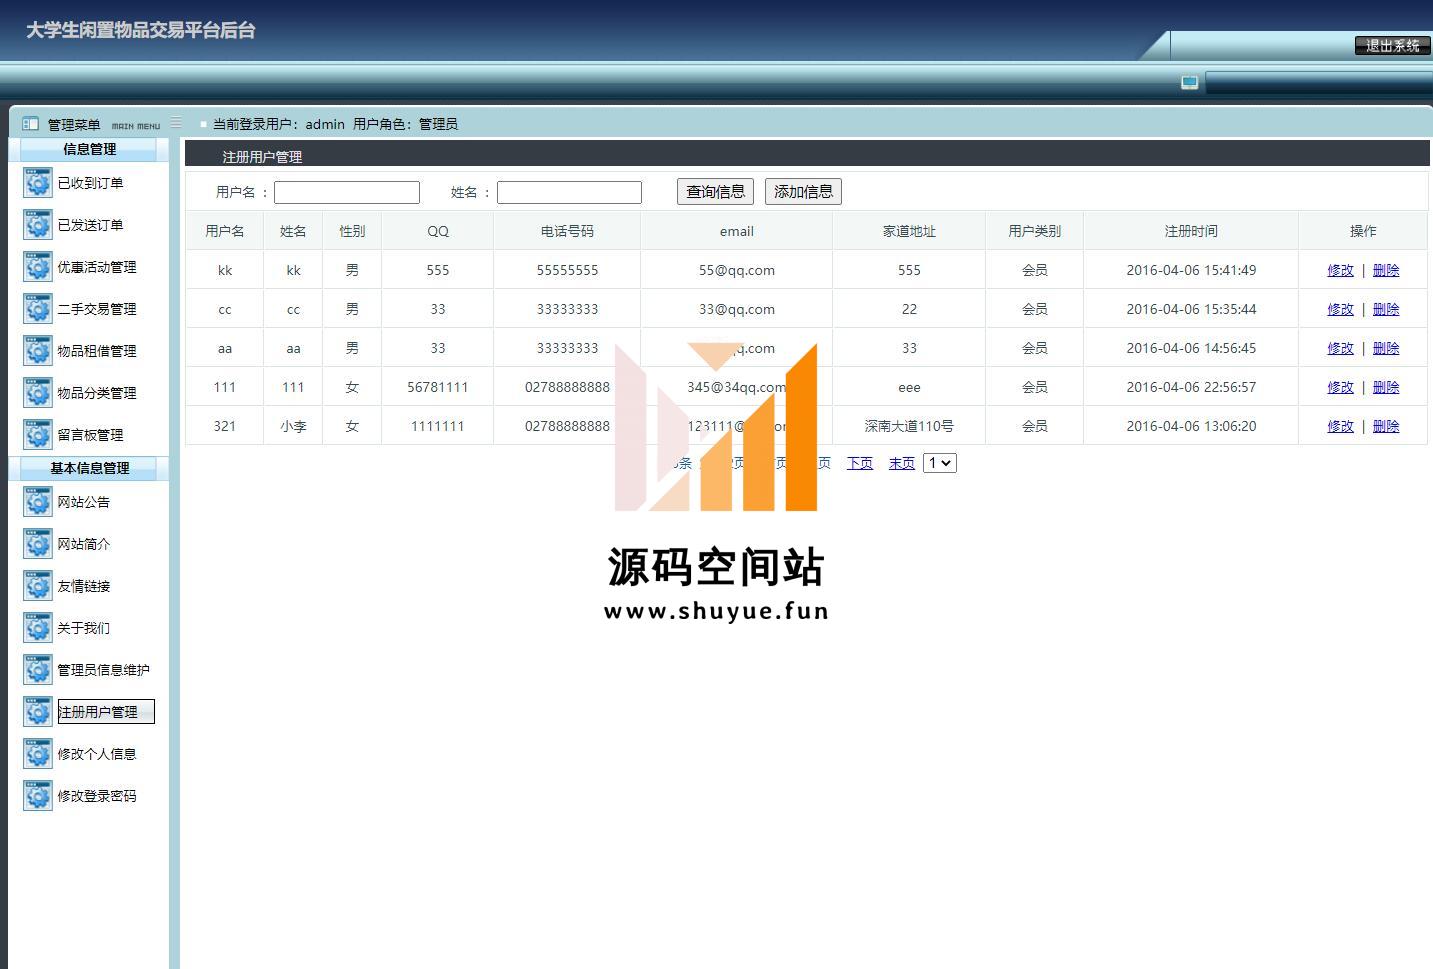Click the gear icon beside 物品分类管理
This screenshot has width=1433, height=969.
click(x=37, y=393)
